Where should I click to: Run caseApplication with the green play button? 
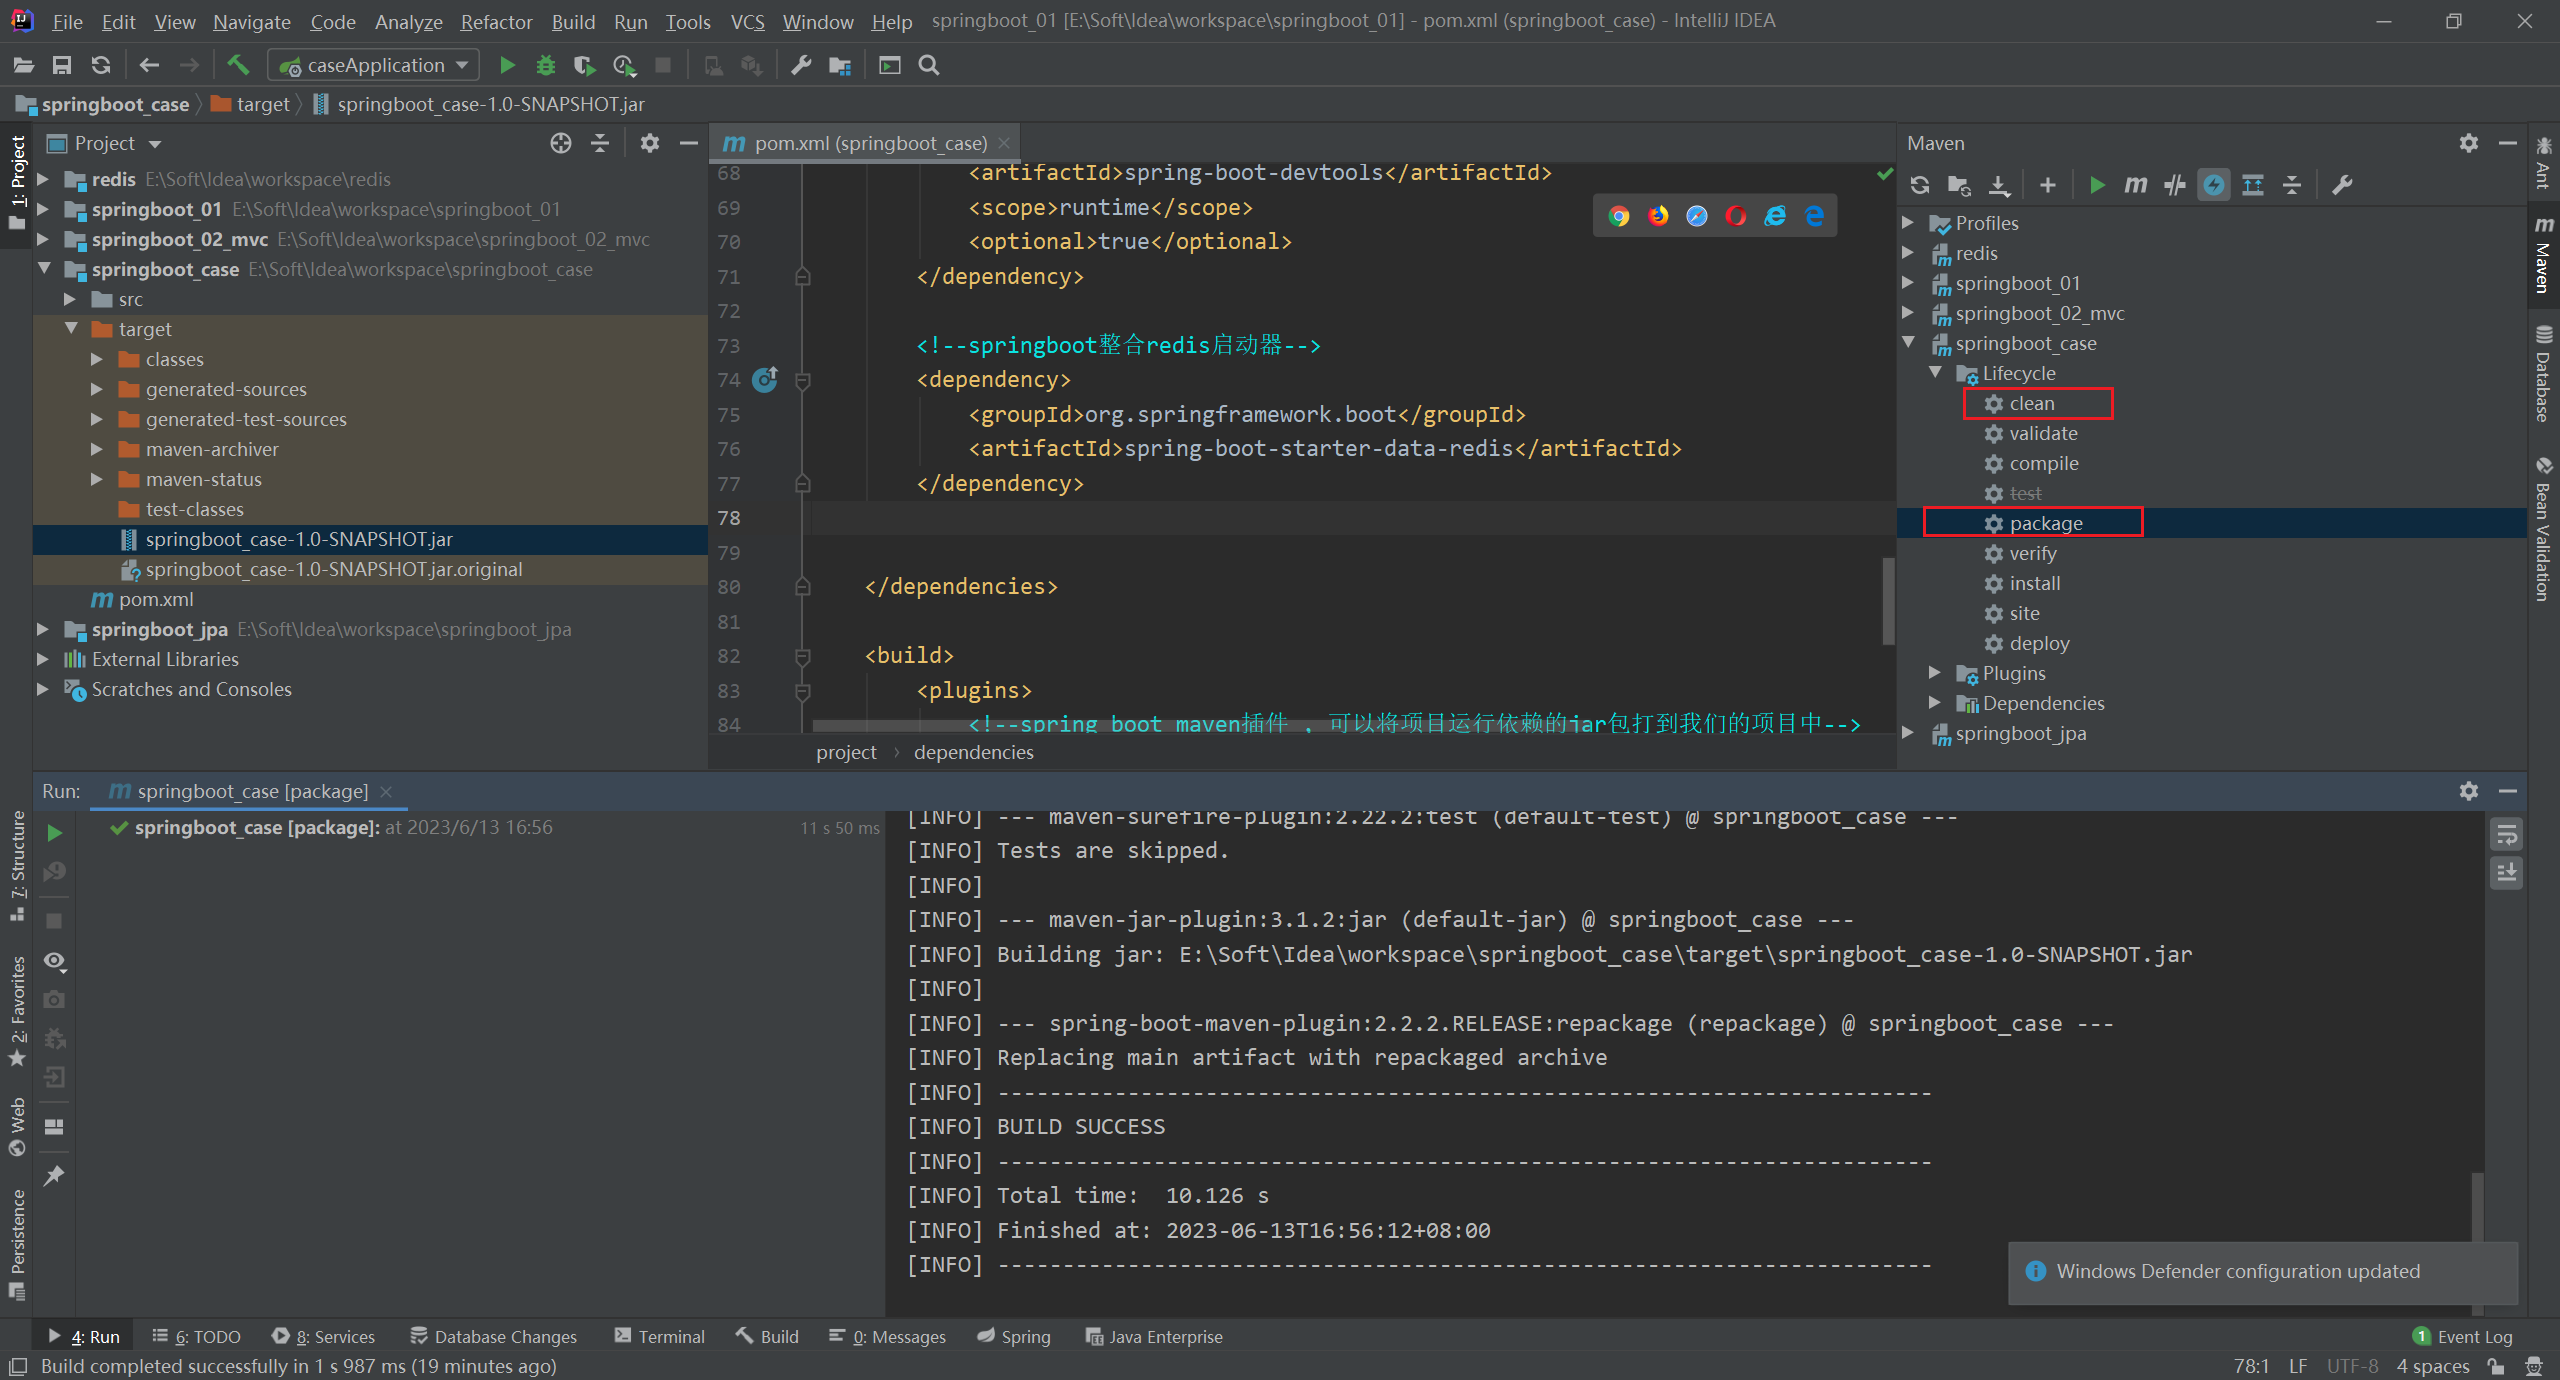pyautogui.click(x=507, y=65)
